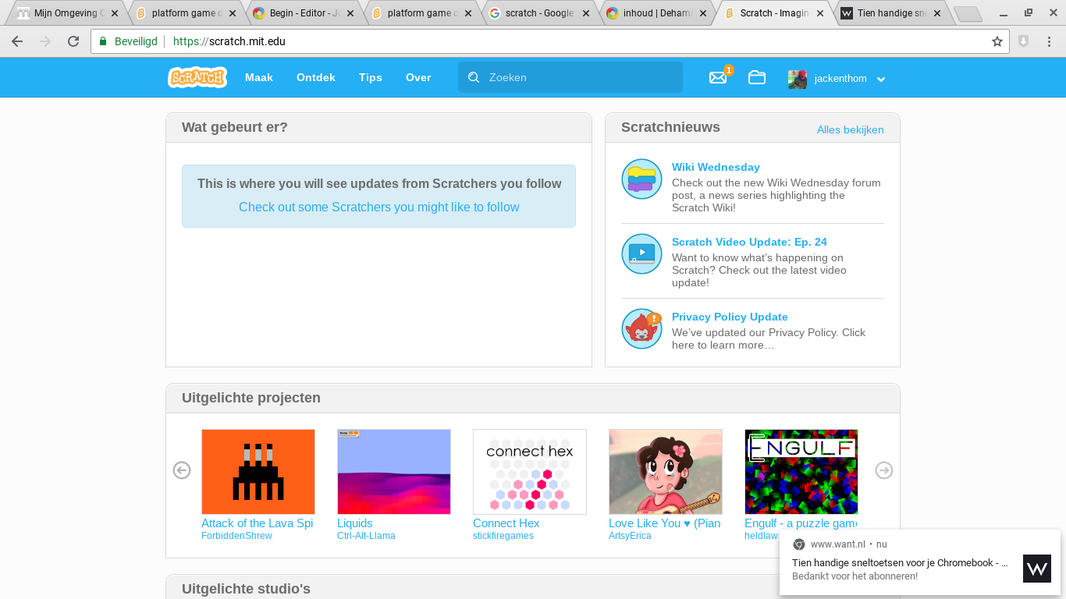Click the Wiki Wednesday news icon

[642, 179]
